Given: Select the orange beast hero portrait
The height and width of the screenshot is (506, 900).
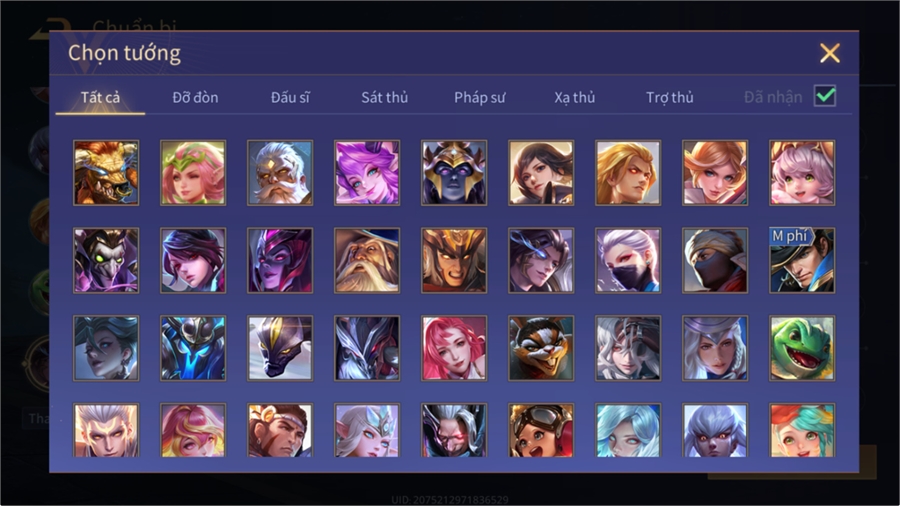Looking at the screenshot, I should click(x=106, y=173).
